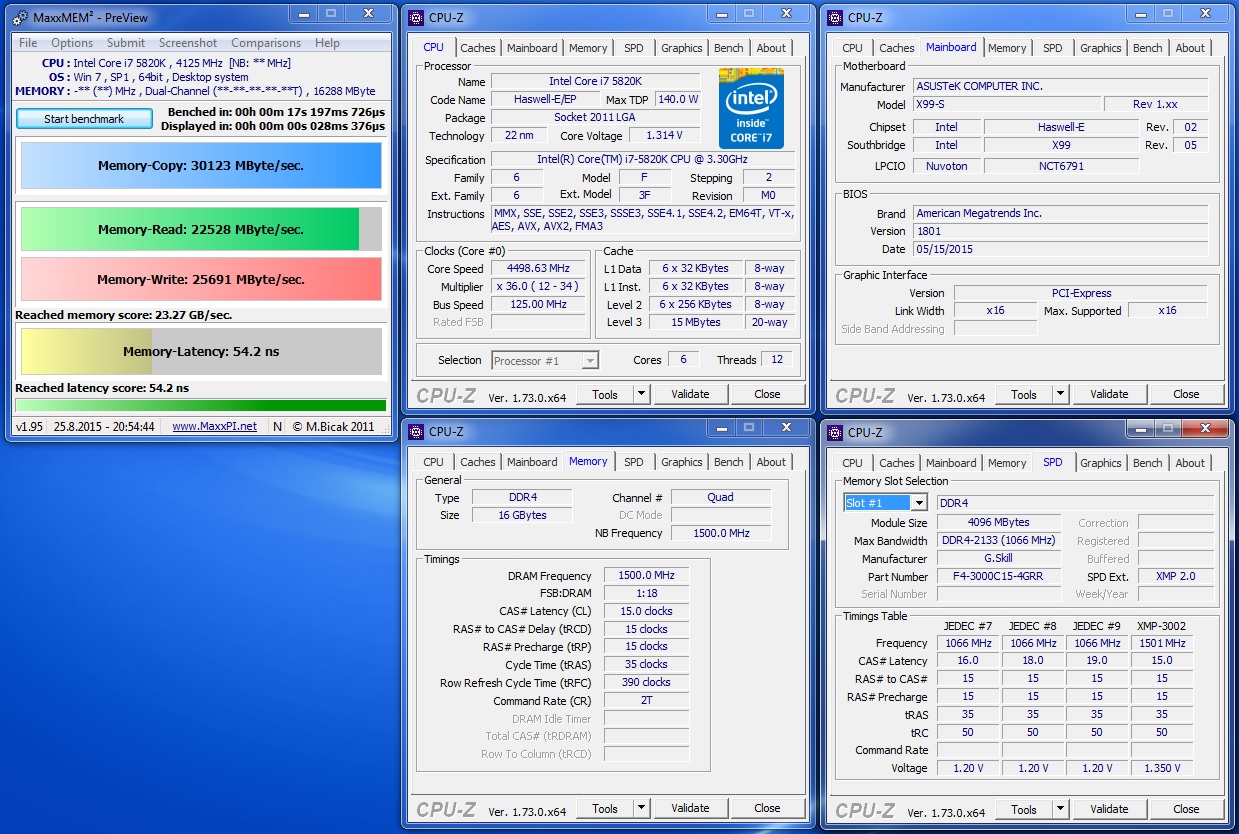
Task: Select CPU tab in the Memory window
Action: (433, 462)
